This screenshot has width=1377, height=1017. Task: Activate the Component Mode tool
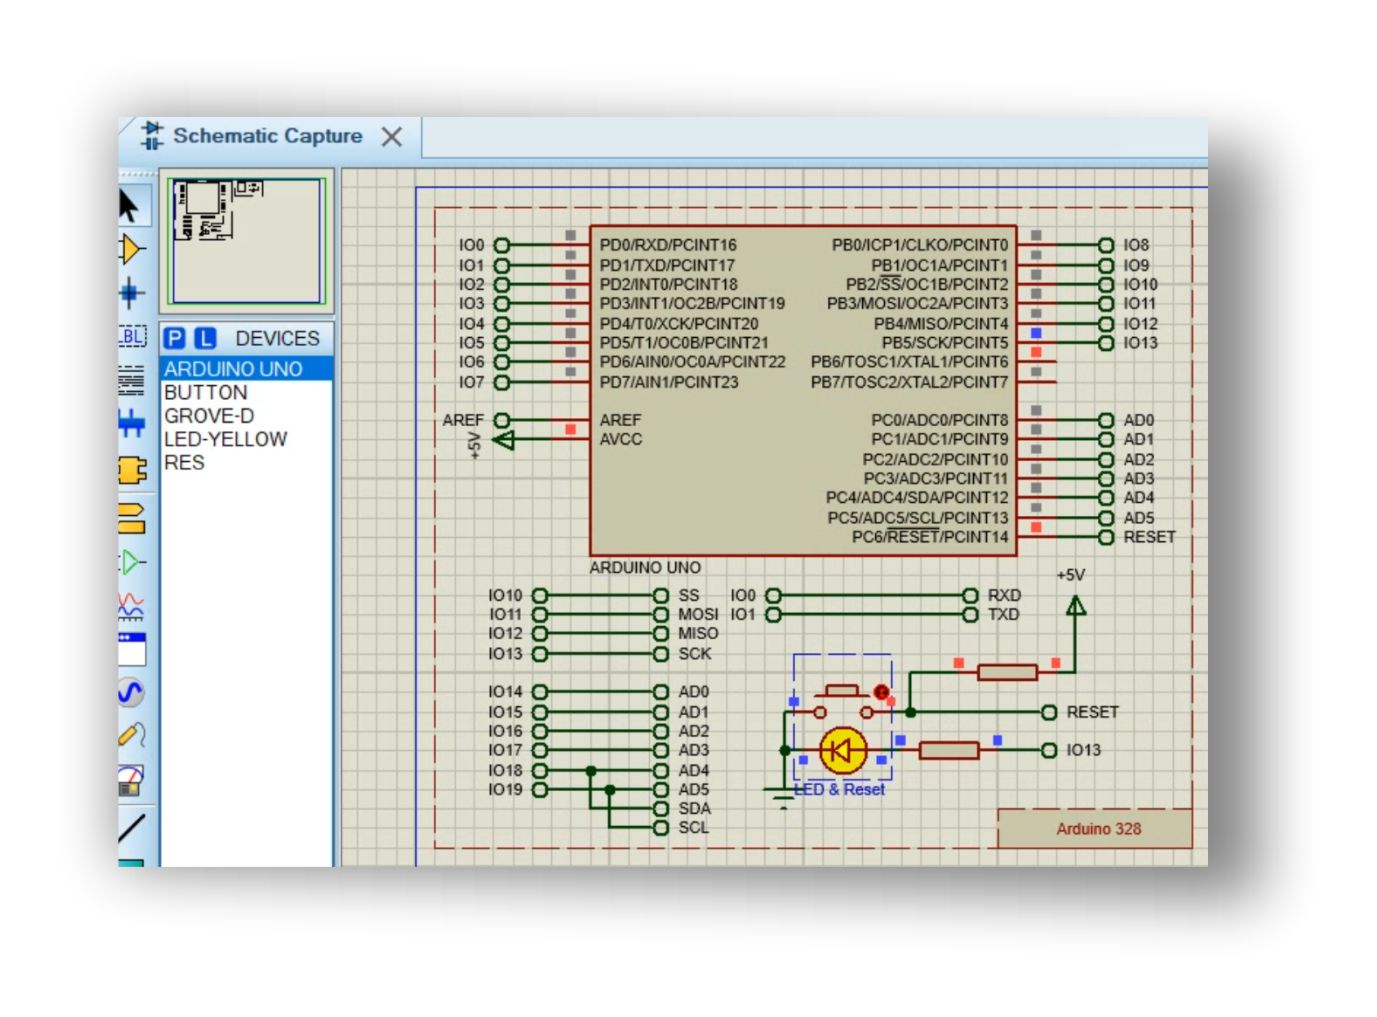[x=131, y=249]
